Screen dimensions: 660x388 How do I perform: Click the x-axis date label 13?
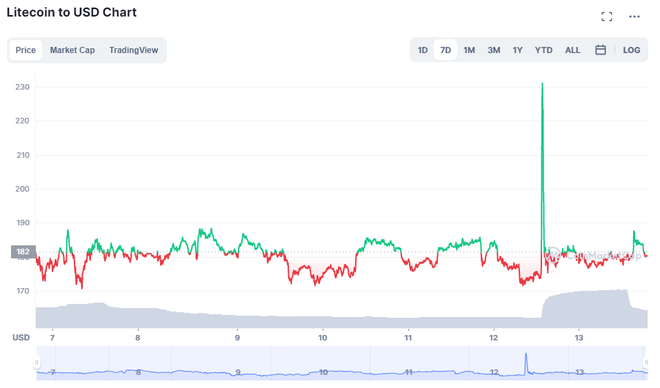click(579, 338)
